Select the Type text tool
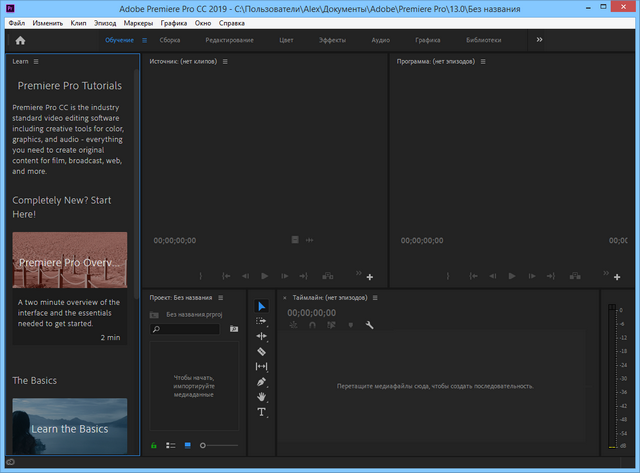Screen dimensions: 640x473 point(262,412)
